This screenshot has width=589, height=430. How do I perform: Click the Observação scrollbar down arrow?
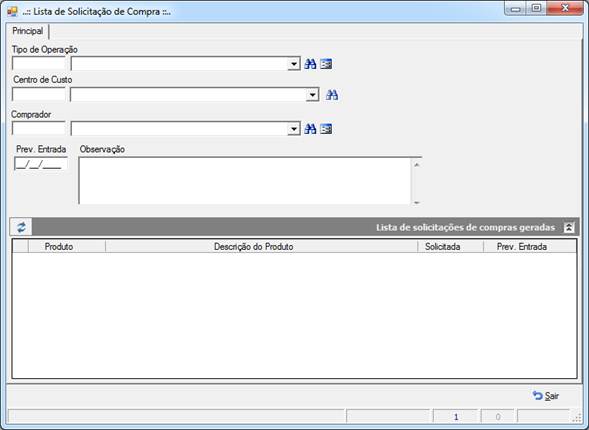point(417,202)
